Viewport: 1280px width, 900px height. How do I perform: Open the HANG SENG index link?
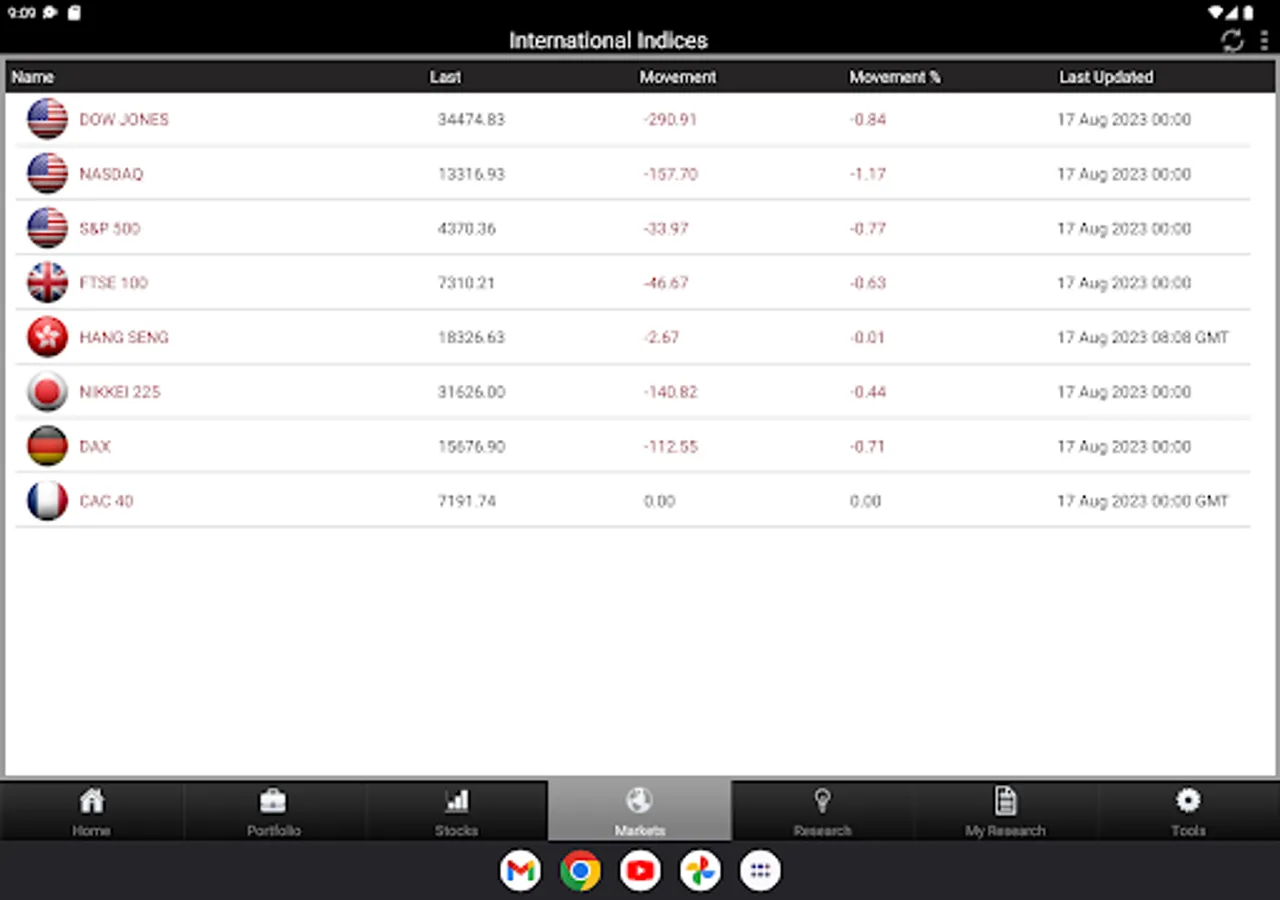124,337
